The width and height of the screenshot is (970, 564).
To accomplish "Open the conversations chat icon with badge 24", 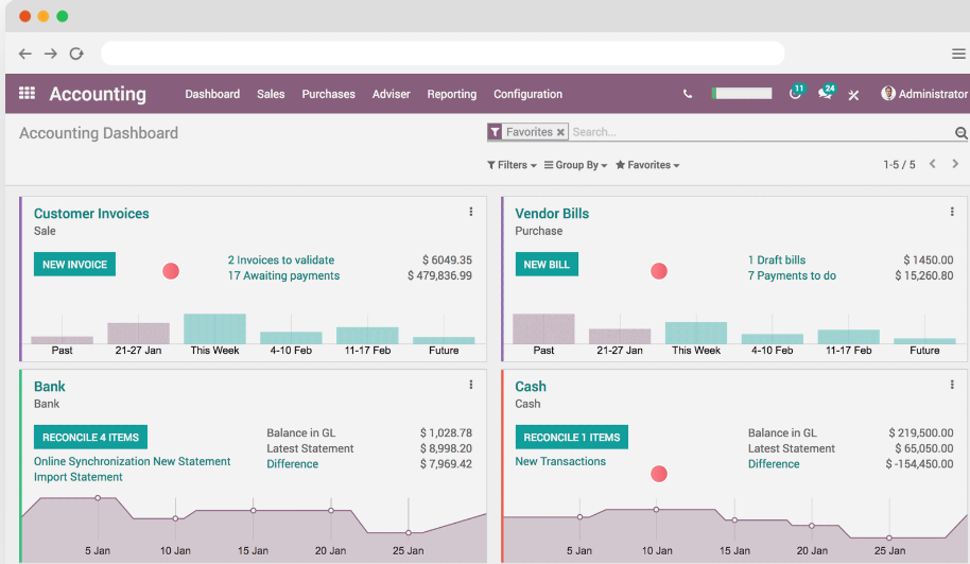I will click(x=825, y=93).
